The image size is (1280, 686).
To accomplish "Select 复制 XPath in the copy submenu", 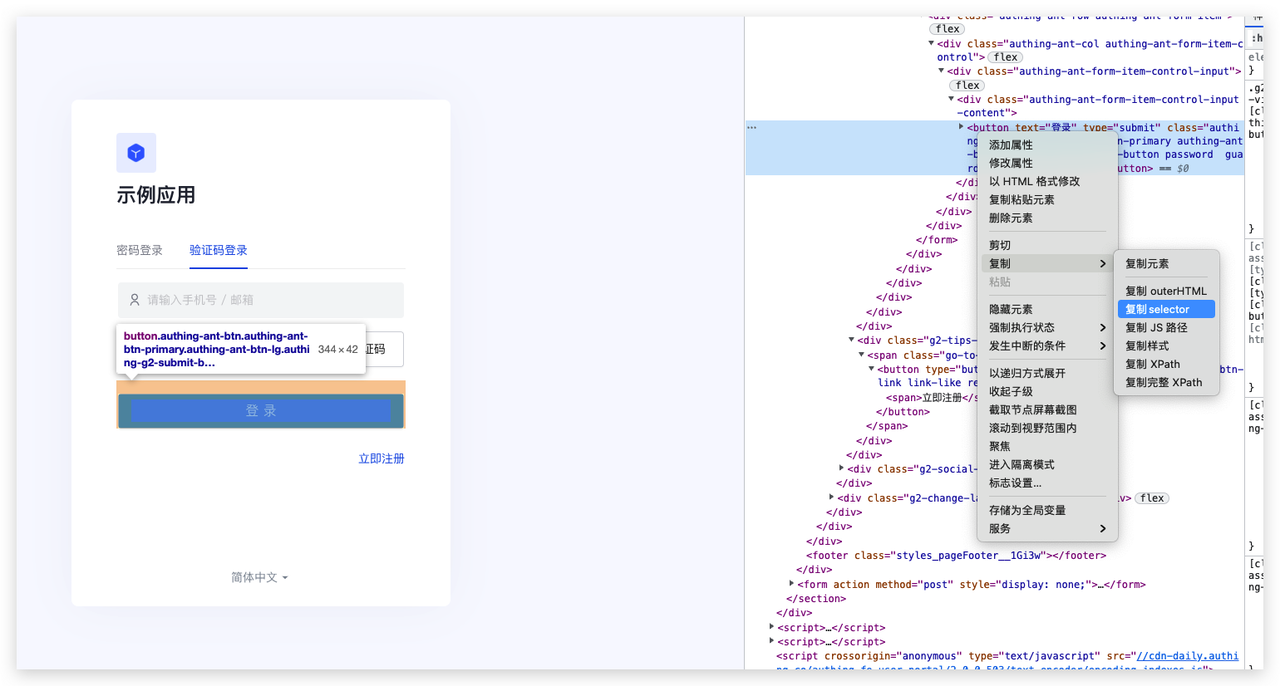I will [1152, 364].
